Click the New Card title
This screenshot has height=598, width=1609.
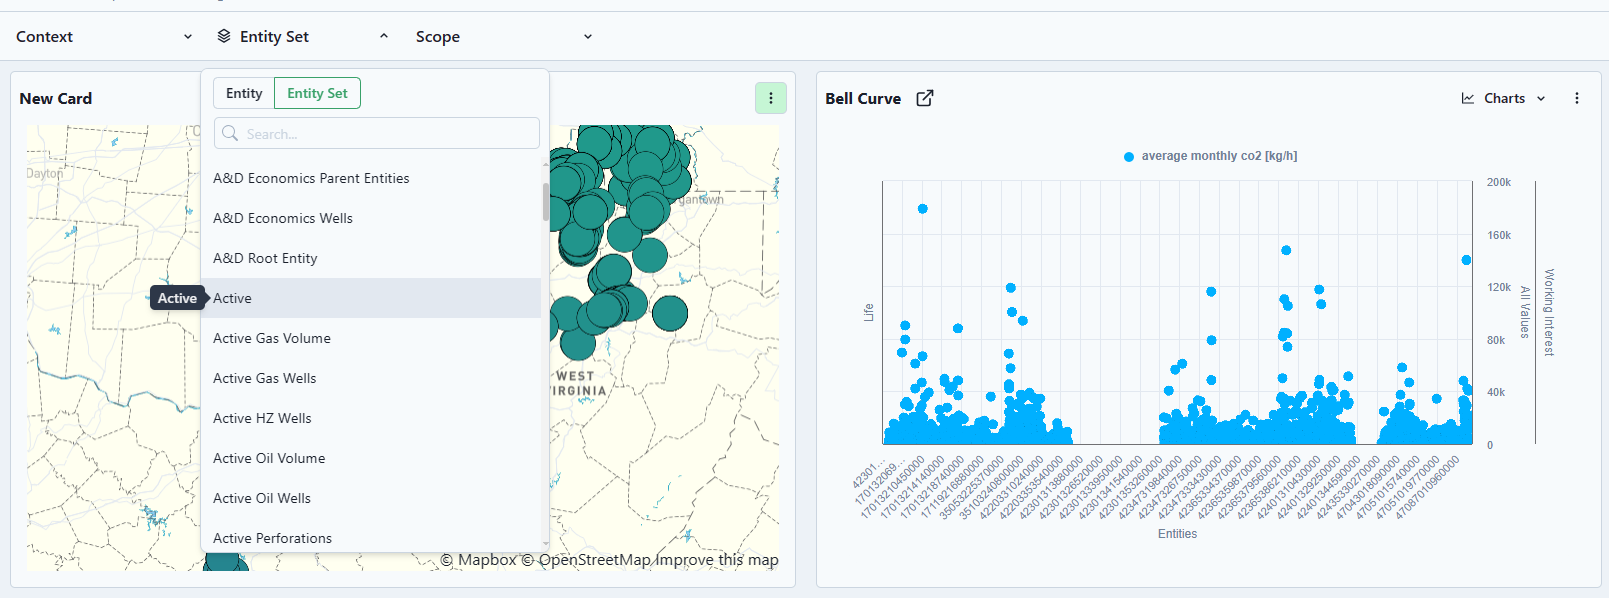coord(56,98)
